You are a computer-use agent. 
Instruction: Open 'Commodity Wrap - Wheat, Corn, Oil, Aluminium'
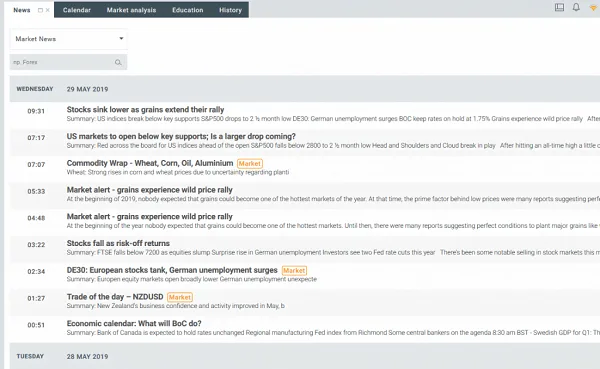click(x=150, y=163)
